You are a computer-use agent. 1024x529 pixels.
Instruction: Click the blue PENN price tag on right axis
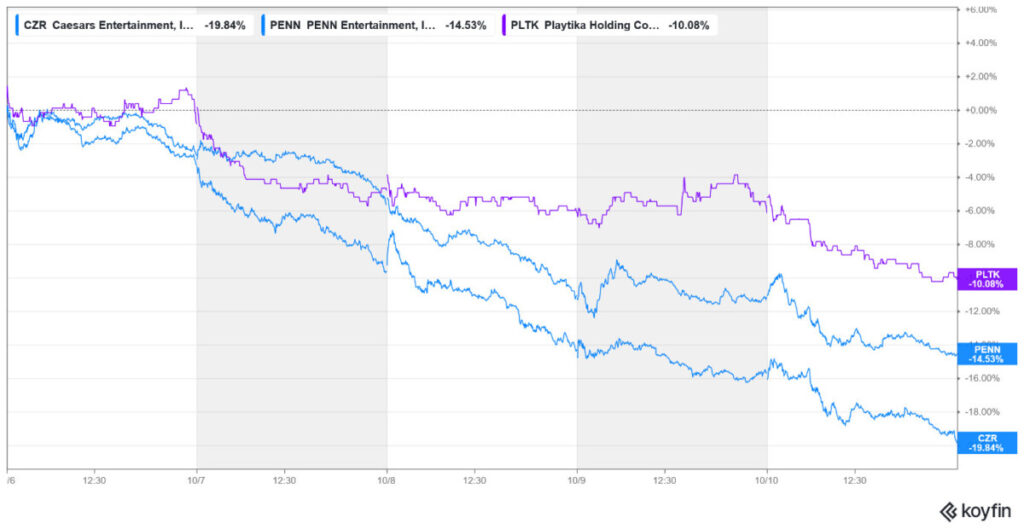click(987, 353)
